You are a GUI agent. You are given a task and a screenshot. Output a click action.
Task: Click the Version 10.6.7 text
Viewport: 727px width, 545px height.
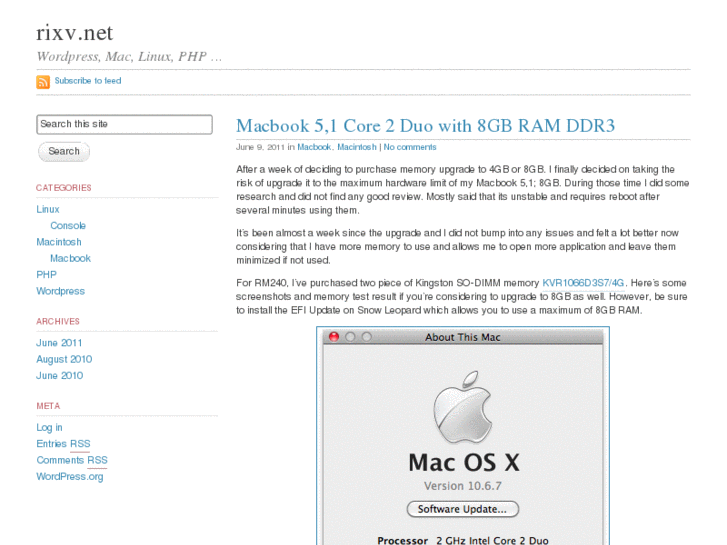coord(463,486)
